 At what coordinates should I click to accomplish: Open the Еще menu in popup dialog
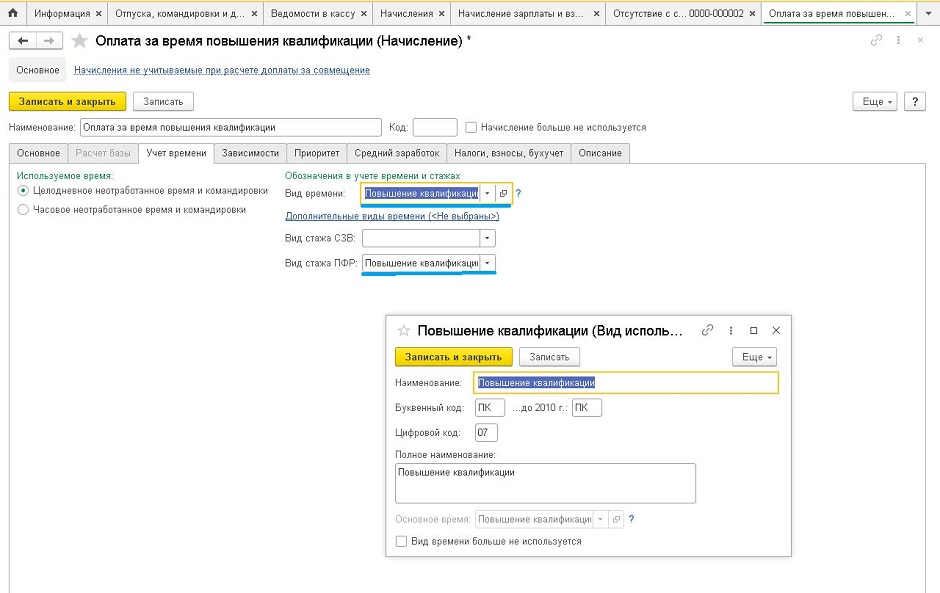tap(754, 357)
